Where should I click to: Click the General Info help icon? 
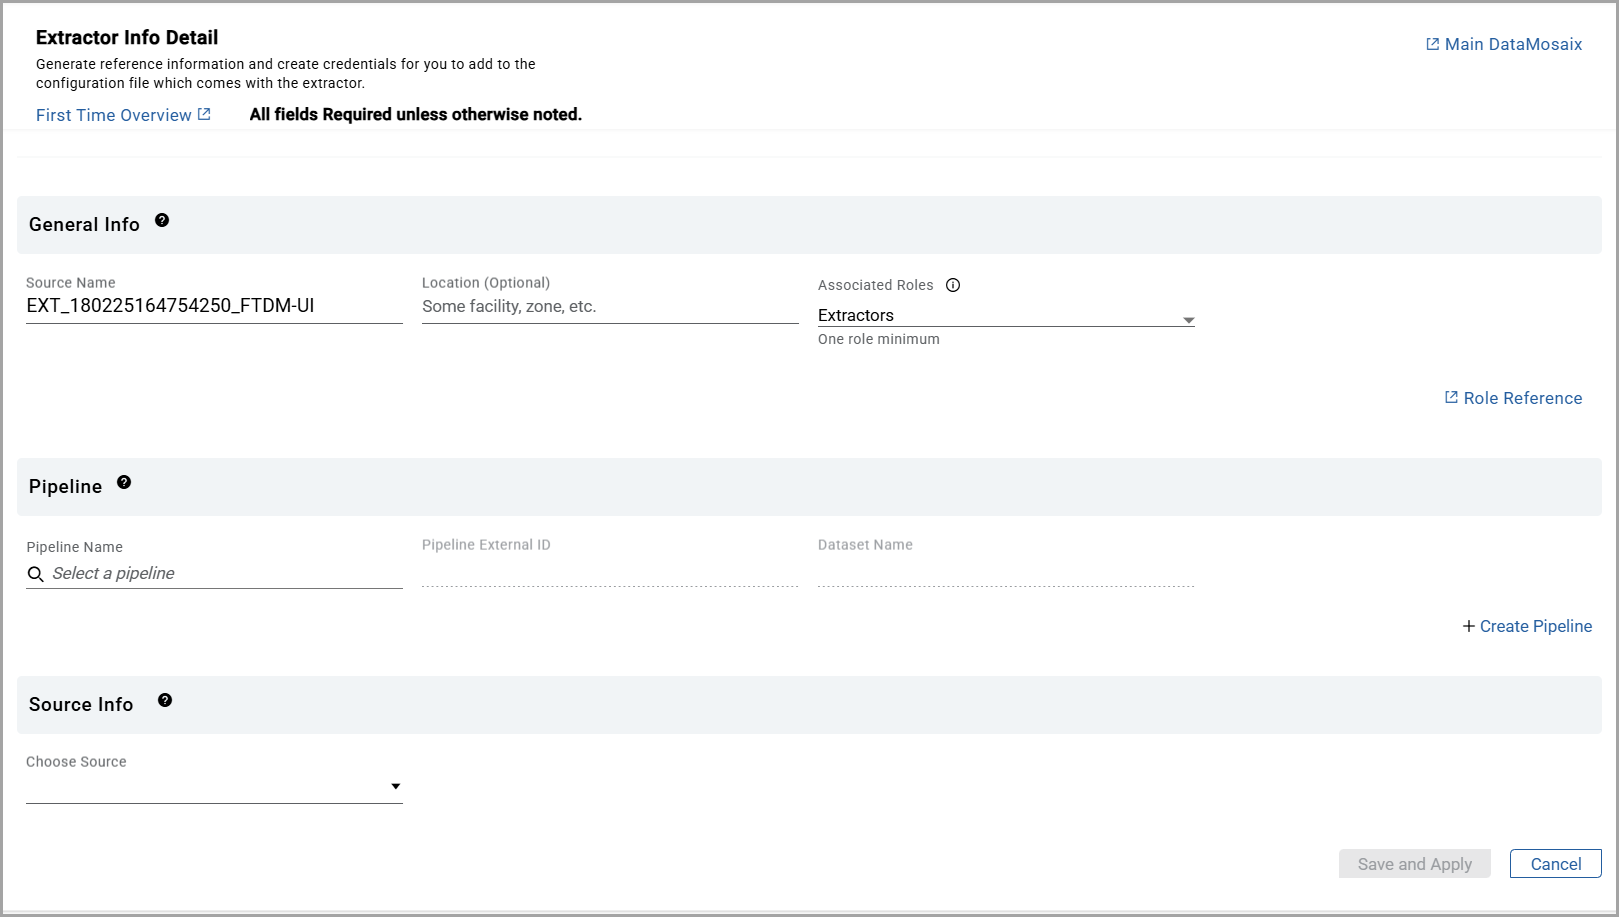(x=162, y=221)
